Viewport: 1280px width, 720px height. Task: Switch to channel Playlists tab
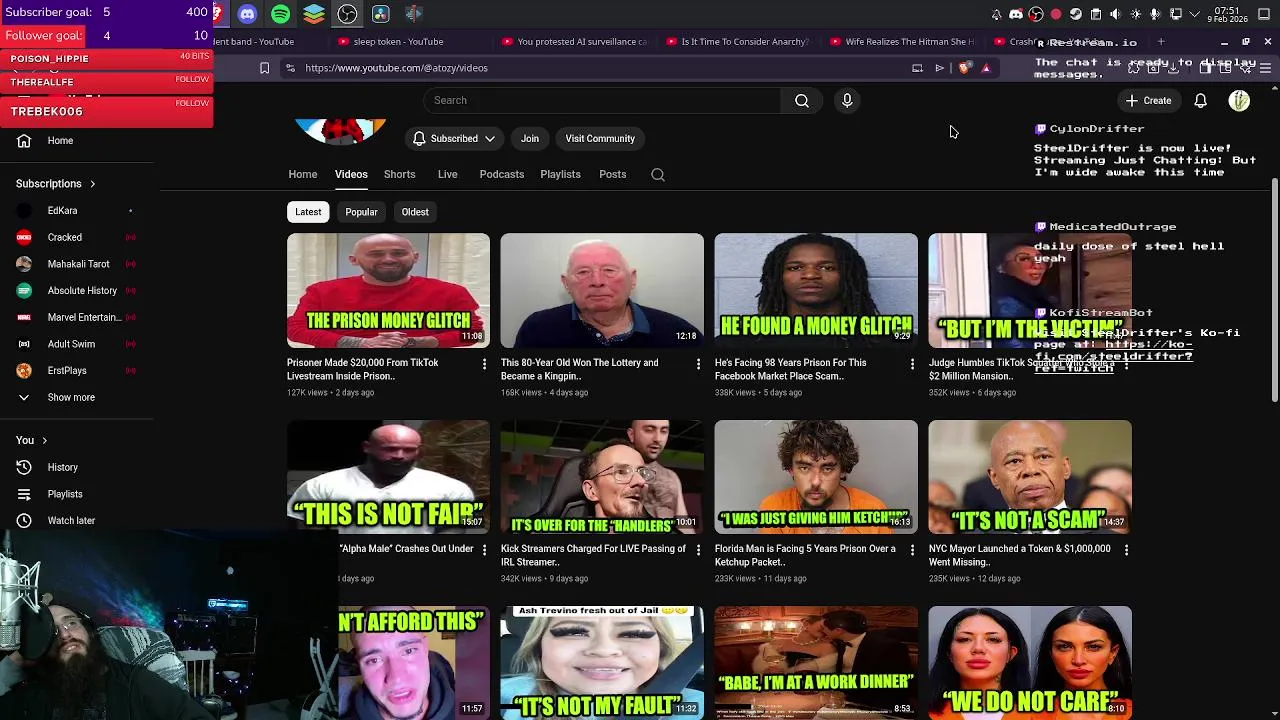point(560,174)
